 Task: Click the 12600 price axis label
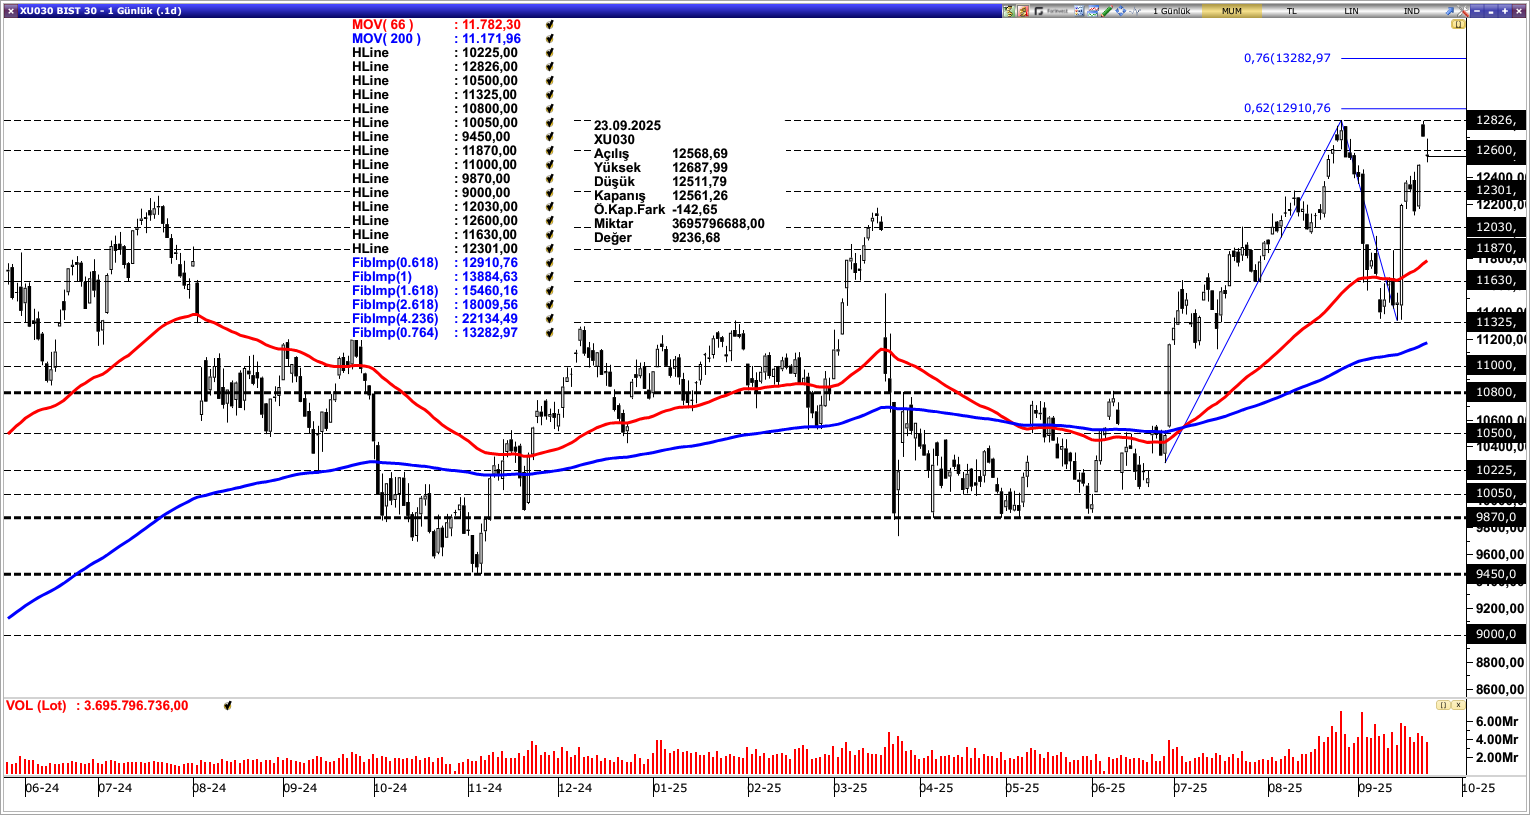(x=1495, y=150)
